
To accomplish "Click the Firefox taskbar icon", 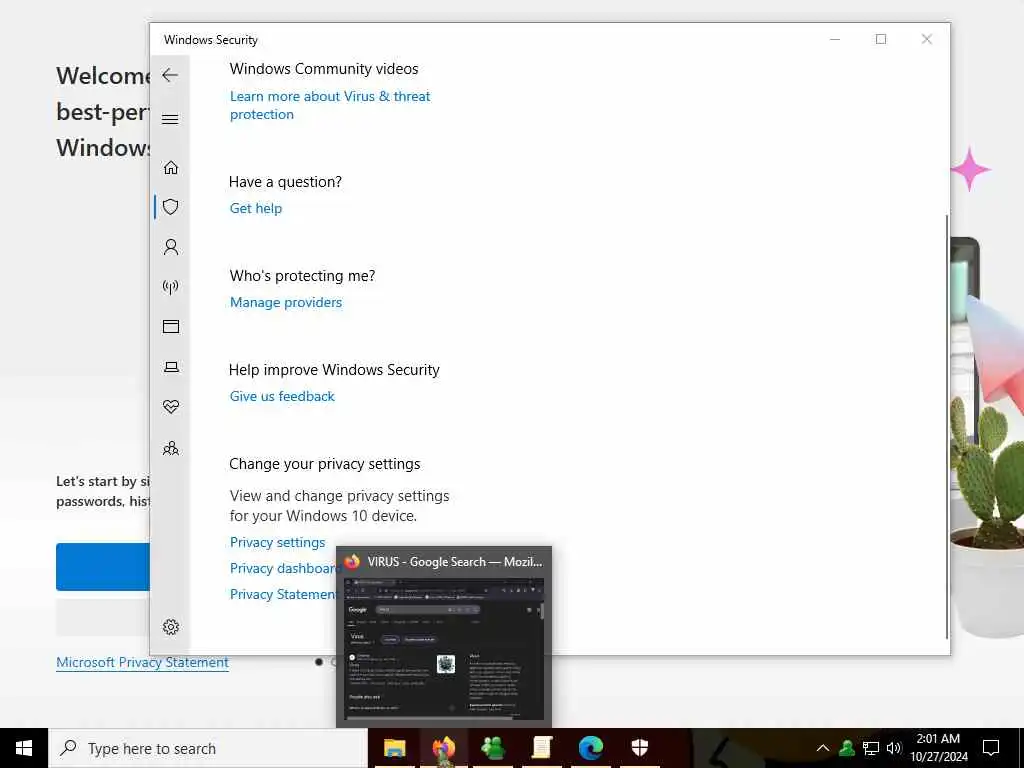I will pyautogui.click(x=444, y=748).
